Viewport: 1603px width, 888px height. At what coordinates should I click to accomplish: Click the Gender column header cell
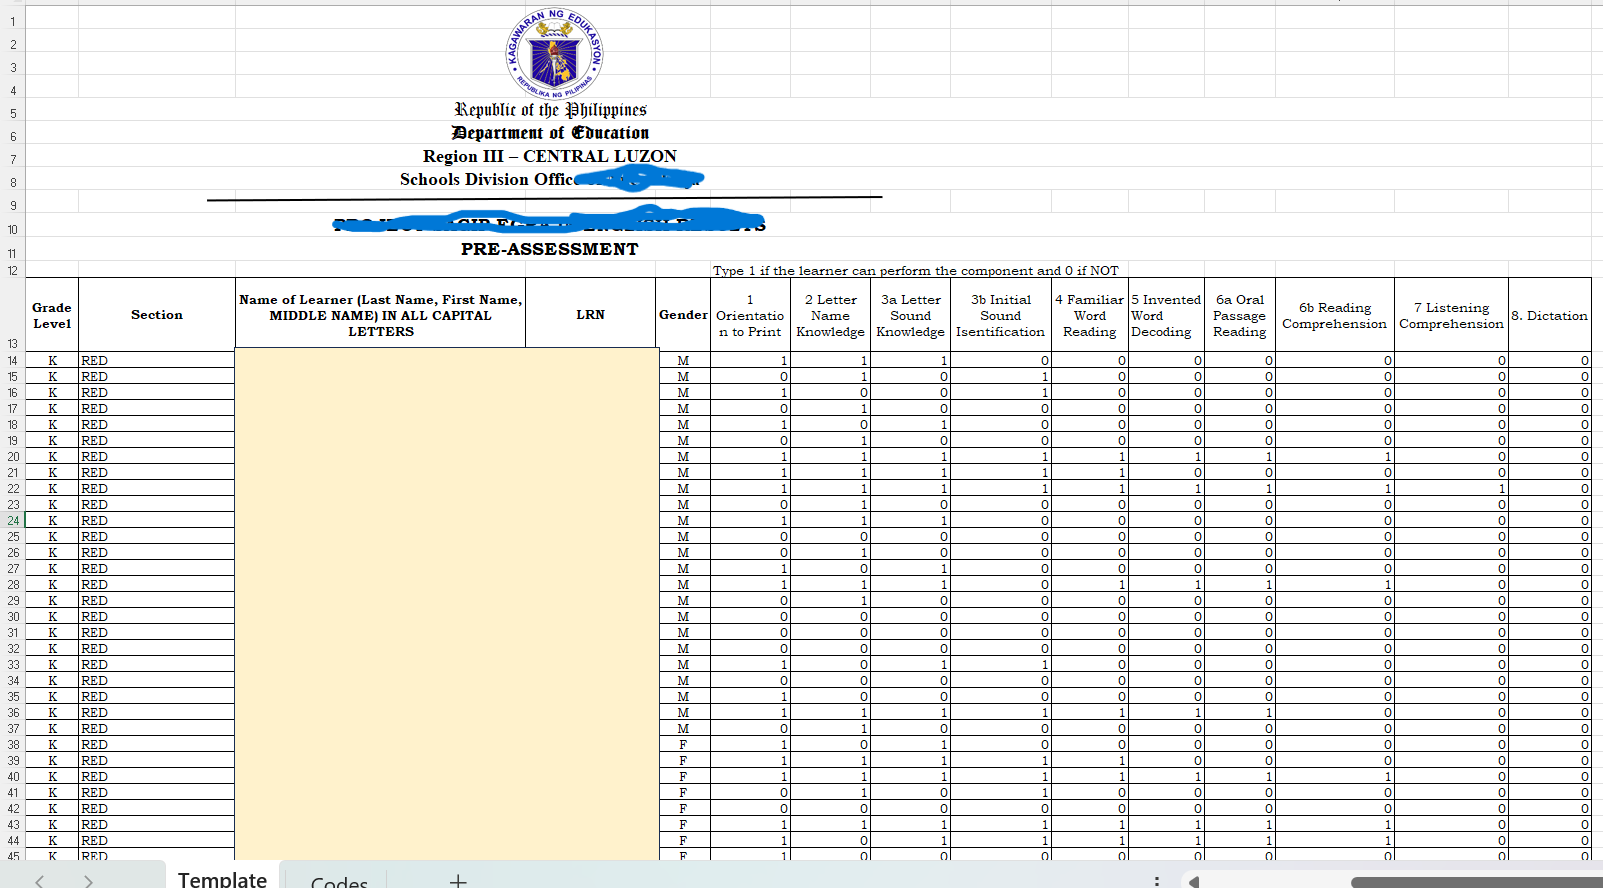point(683,315)
